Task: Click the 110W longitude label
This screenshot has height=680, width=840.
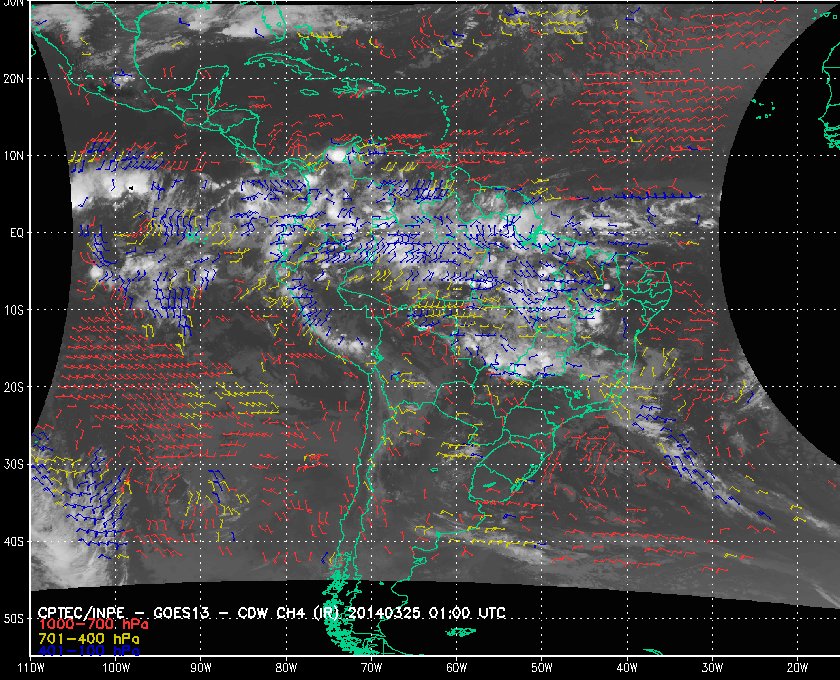Action: (31, 668)
